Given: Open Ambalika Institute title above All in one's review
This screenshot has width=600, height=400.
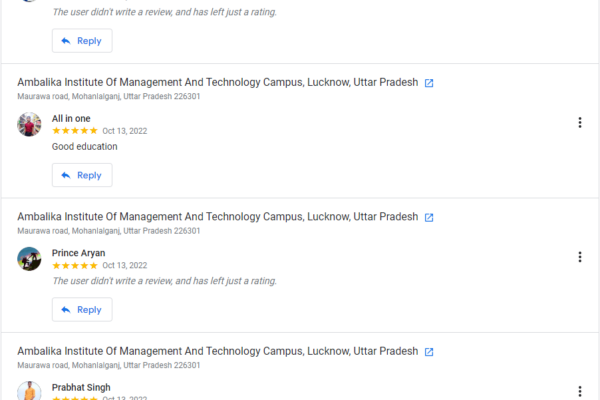Looking at the screenshot, I should (217, 82).
